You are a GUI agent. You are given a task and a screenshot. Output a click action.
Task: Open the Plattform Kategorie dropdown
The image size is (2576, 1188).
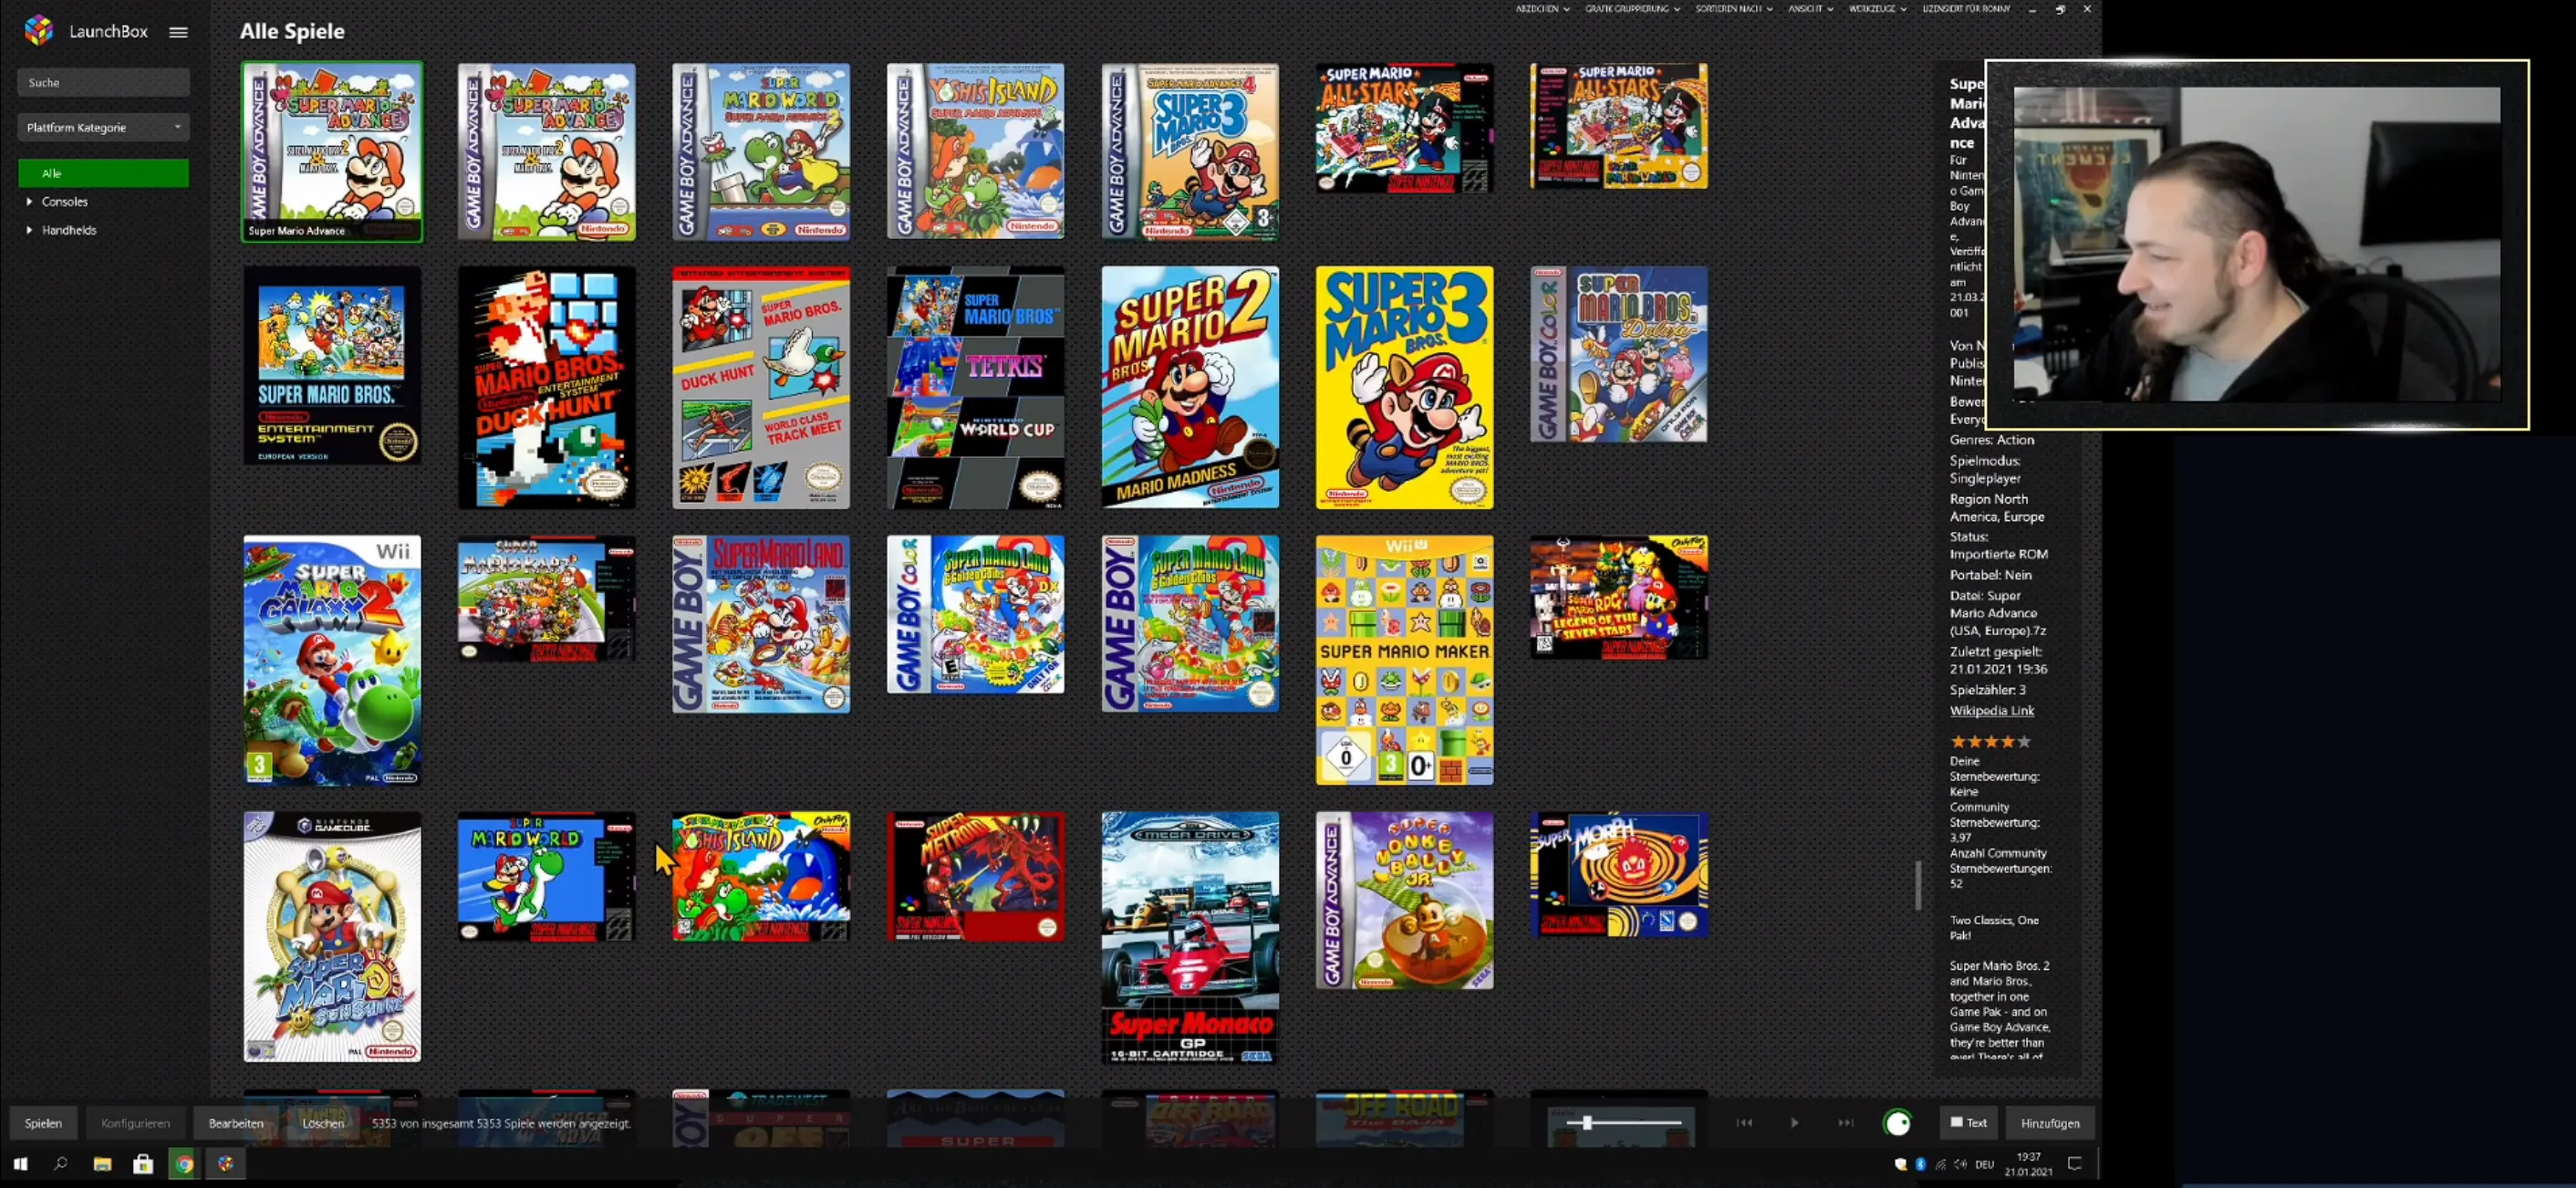103,127
